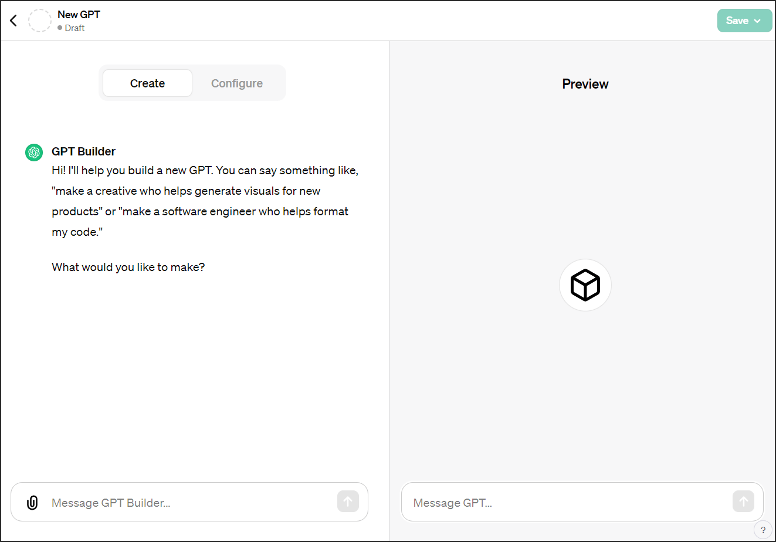Click the 'What would you like to make?' text
776x542 pixels.
point(128,267)
